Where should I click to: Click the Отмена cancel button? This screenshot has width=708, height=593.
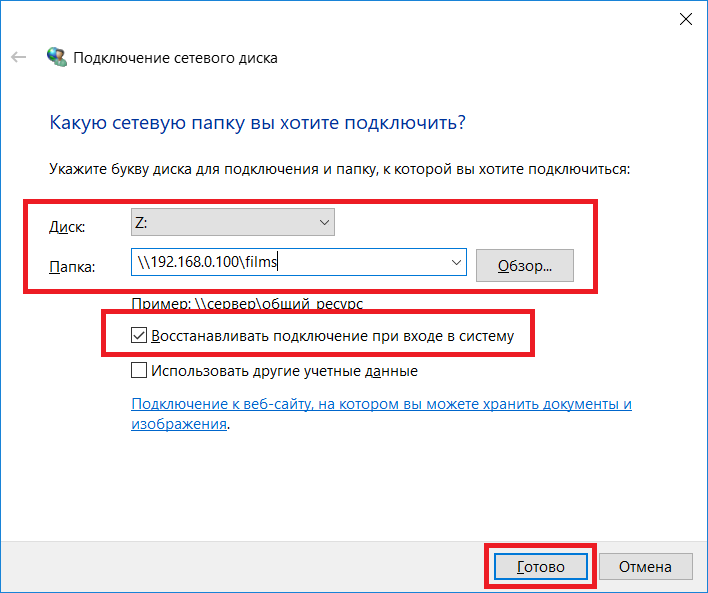pyautogui.click(x=645, y=566)
